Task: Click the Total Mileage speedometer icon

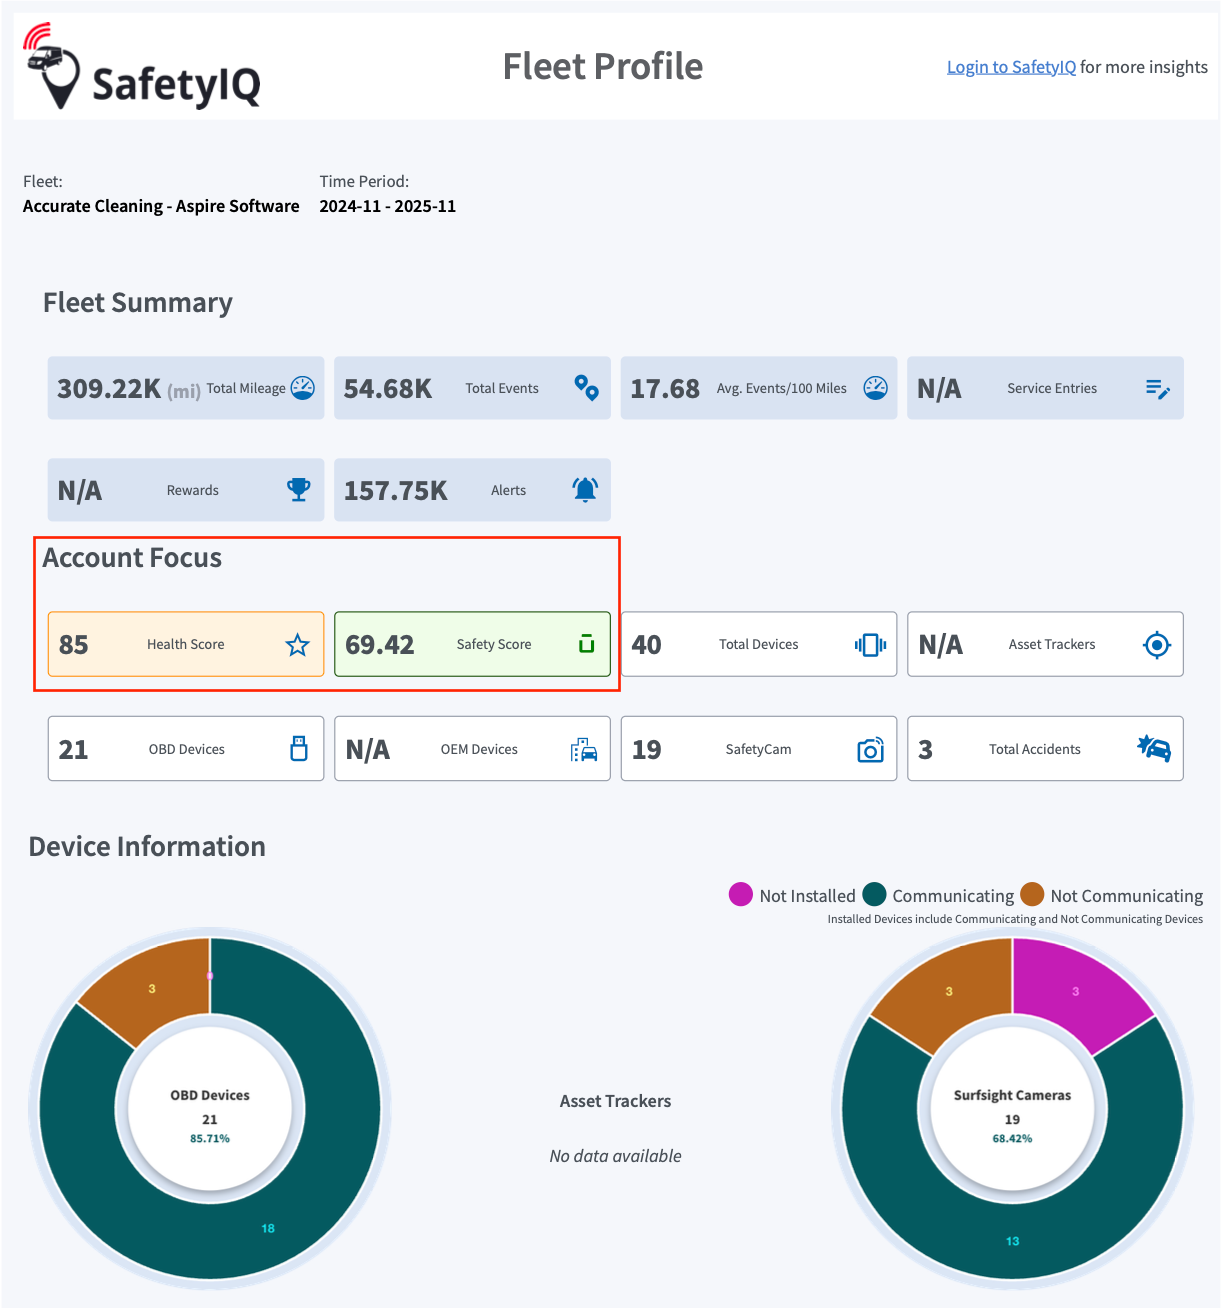Action: tap(302, 388)
